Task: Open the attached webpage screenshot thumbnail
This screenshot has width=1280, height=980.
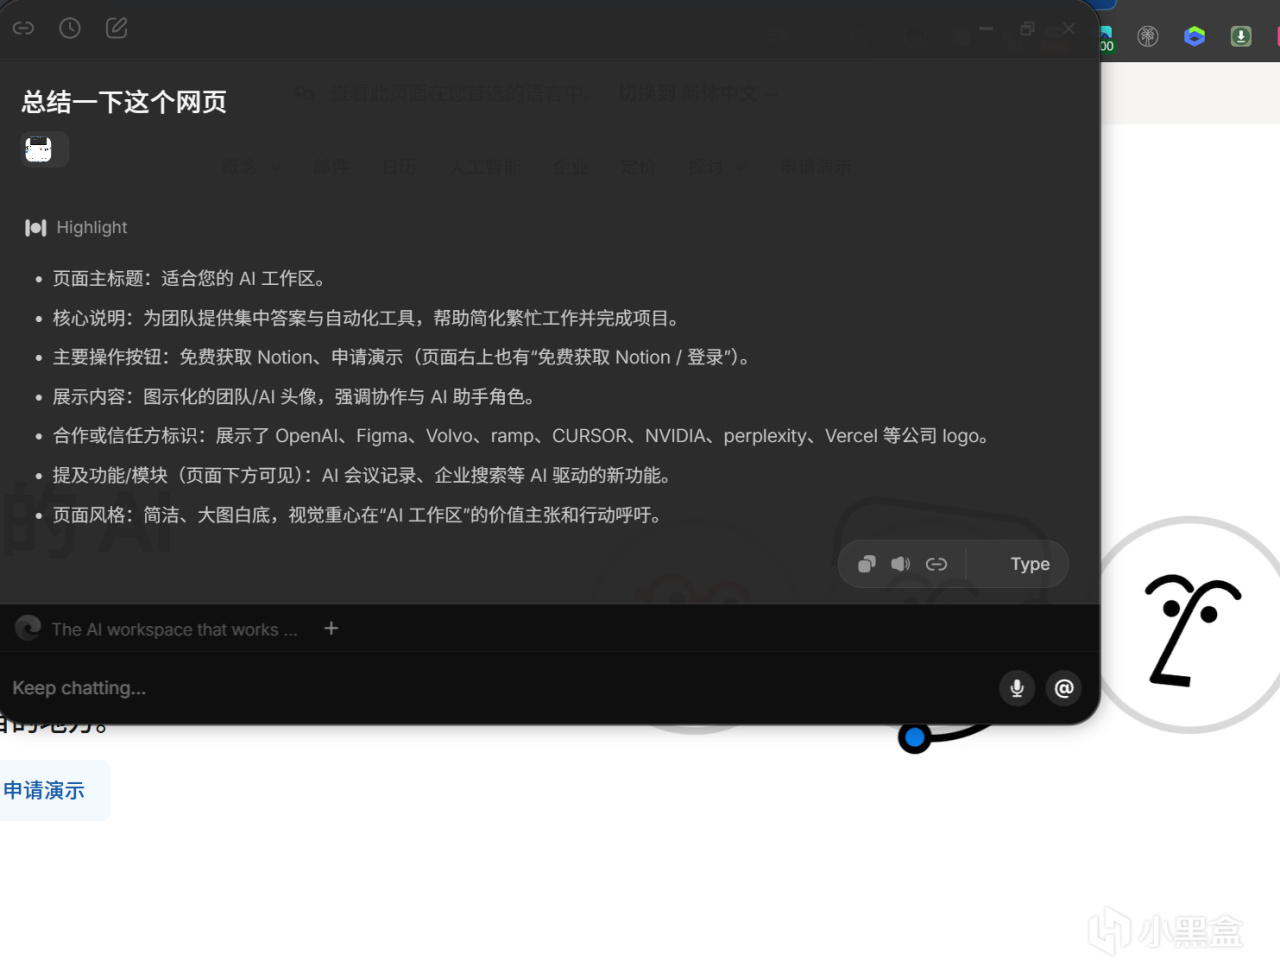Action: click(x=39, y=149)
